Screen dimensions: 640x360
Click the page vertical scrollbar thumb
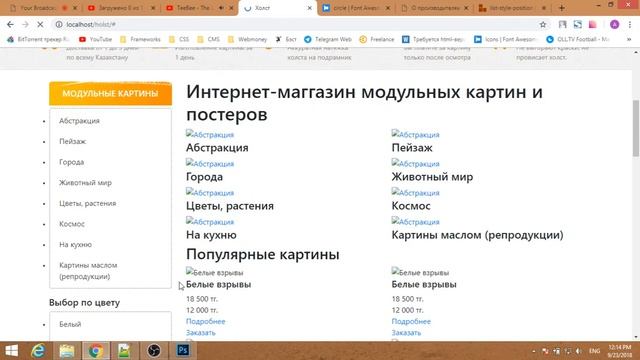(x=636, y=128)
